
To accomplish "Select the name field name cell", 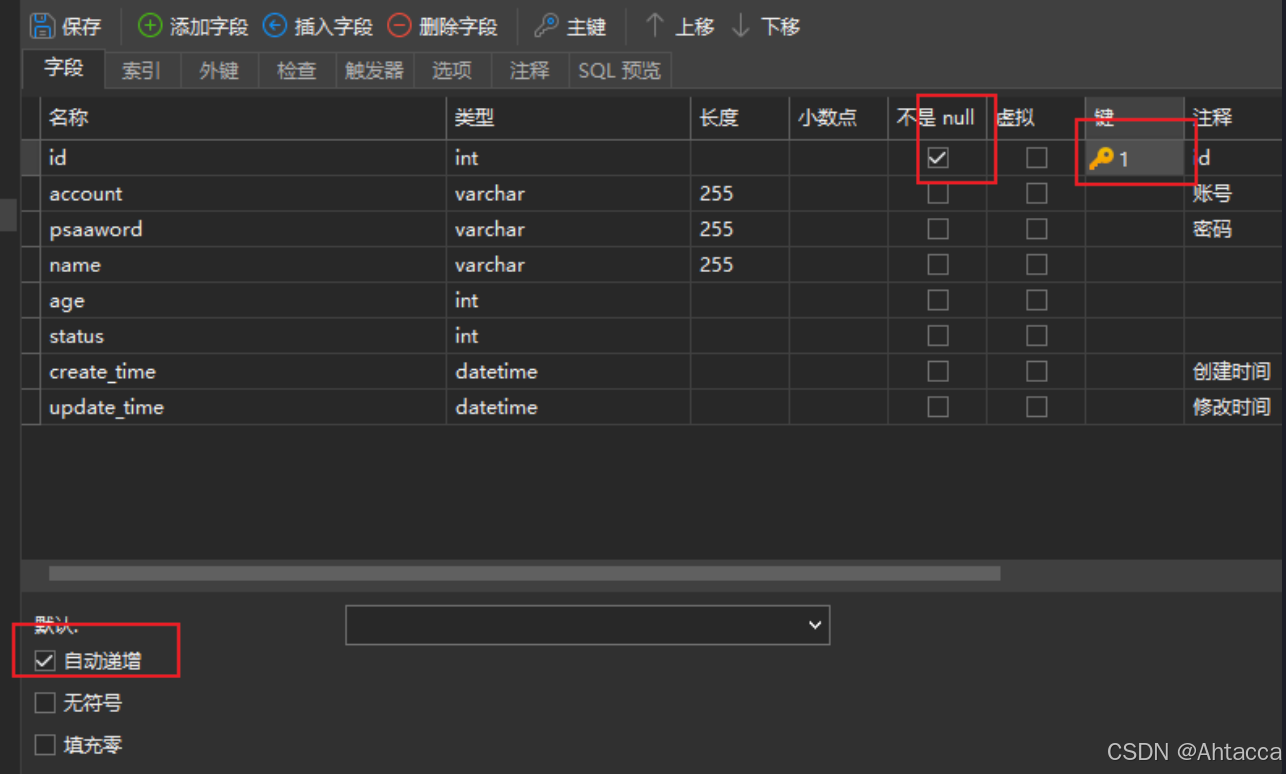I will 243,265.
